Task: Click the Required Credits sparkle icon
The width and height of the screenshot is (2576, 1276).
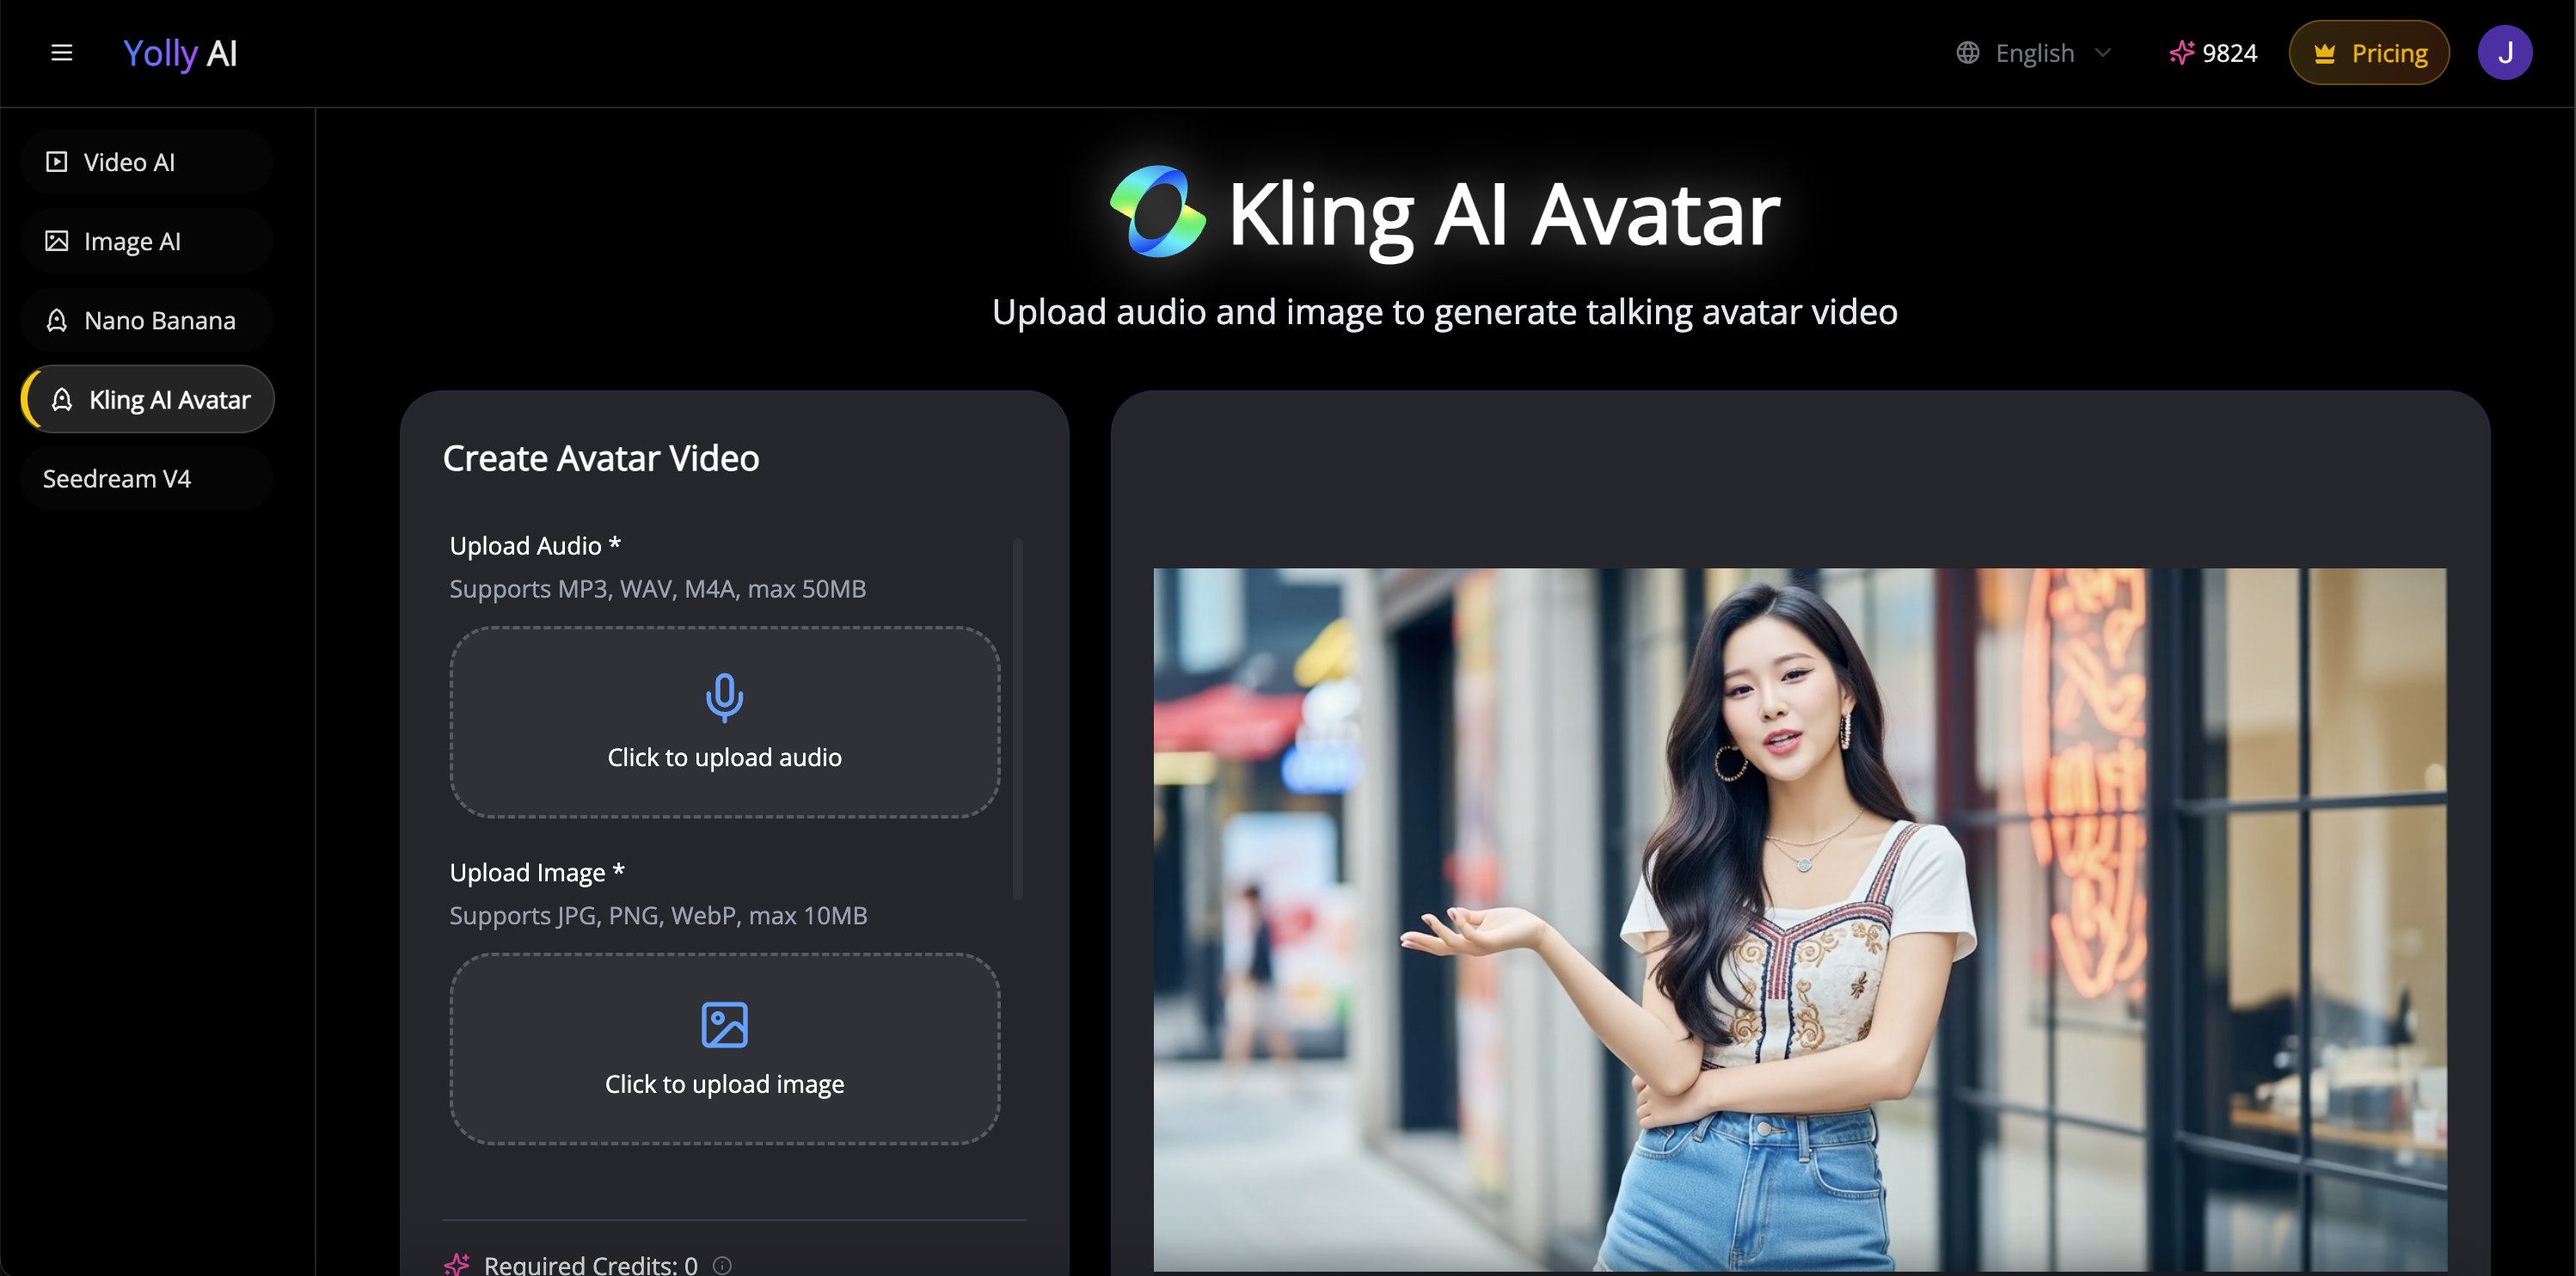Action: tap(457, 1264)
